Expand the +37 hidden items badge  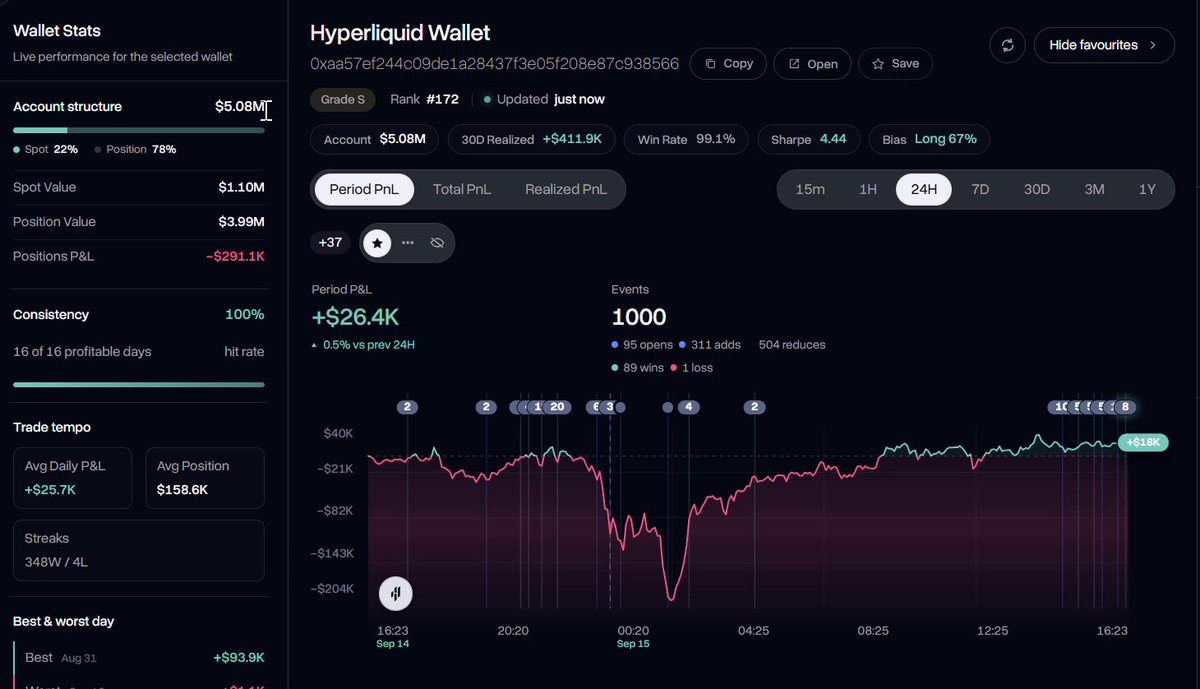[x=330, y=242]
